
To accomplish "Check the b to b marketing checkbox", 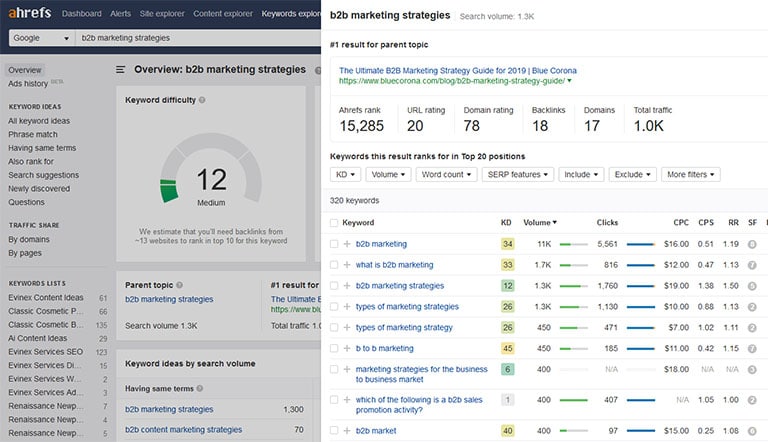I will tap(334, 348).
